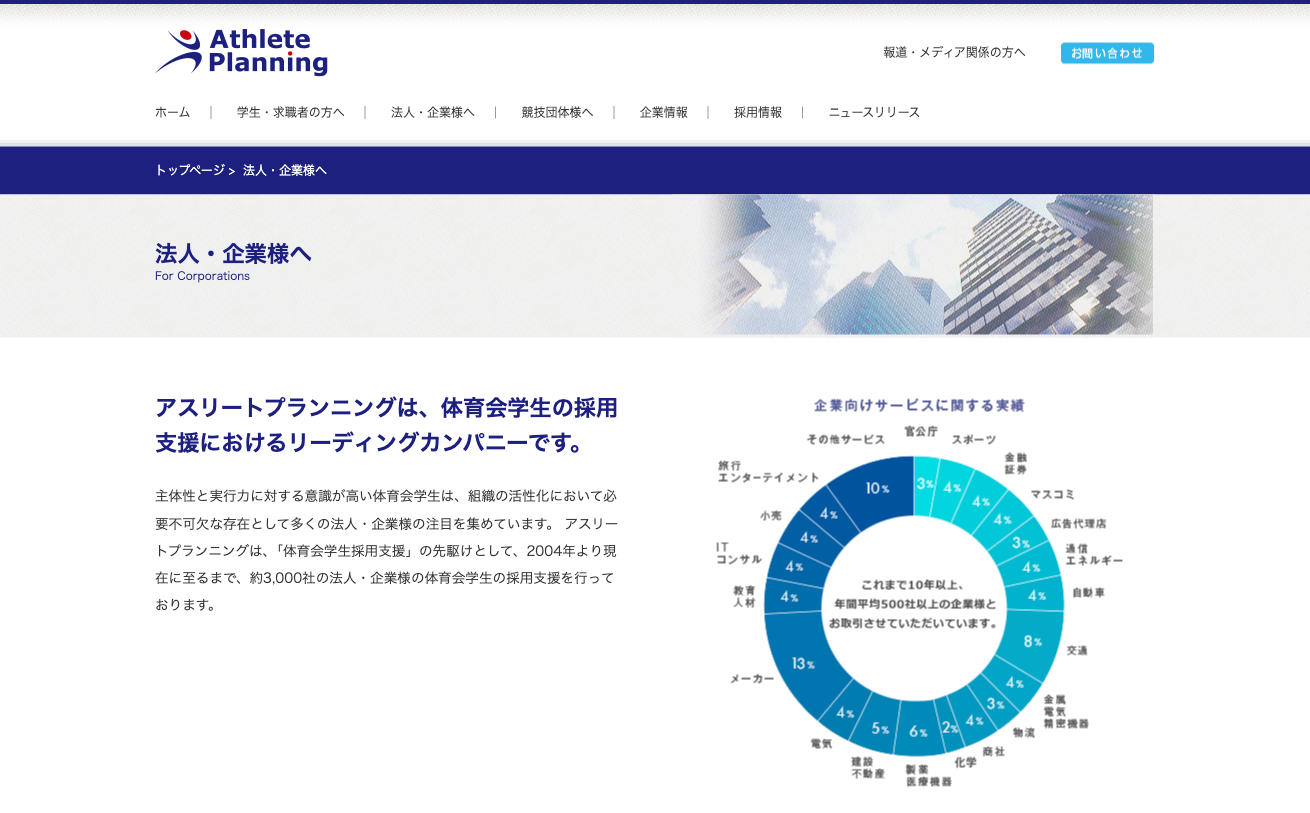This screenshot has width=1310, height=813.
Task: Go to ホーム in the navigation
Action: coord(172,112)
